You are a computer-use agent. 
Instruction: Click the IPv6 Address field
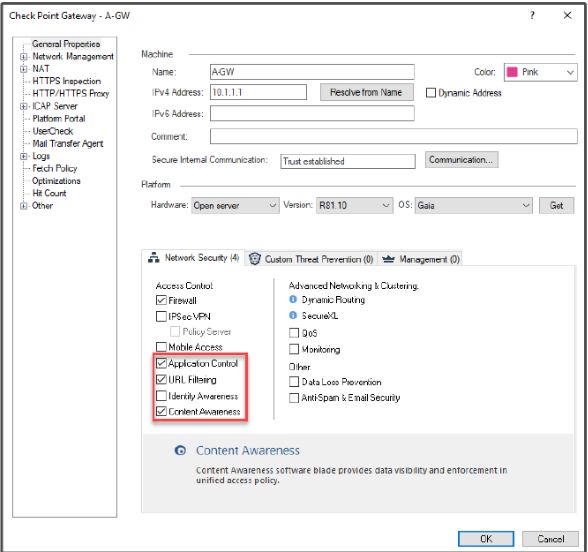(x=312, y=113)
